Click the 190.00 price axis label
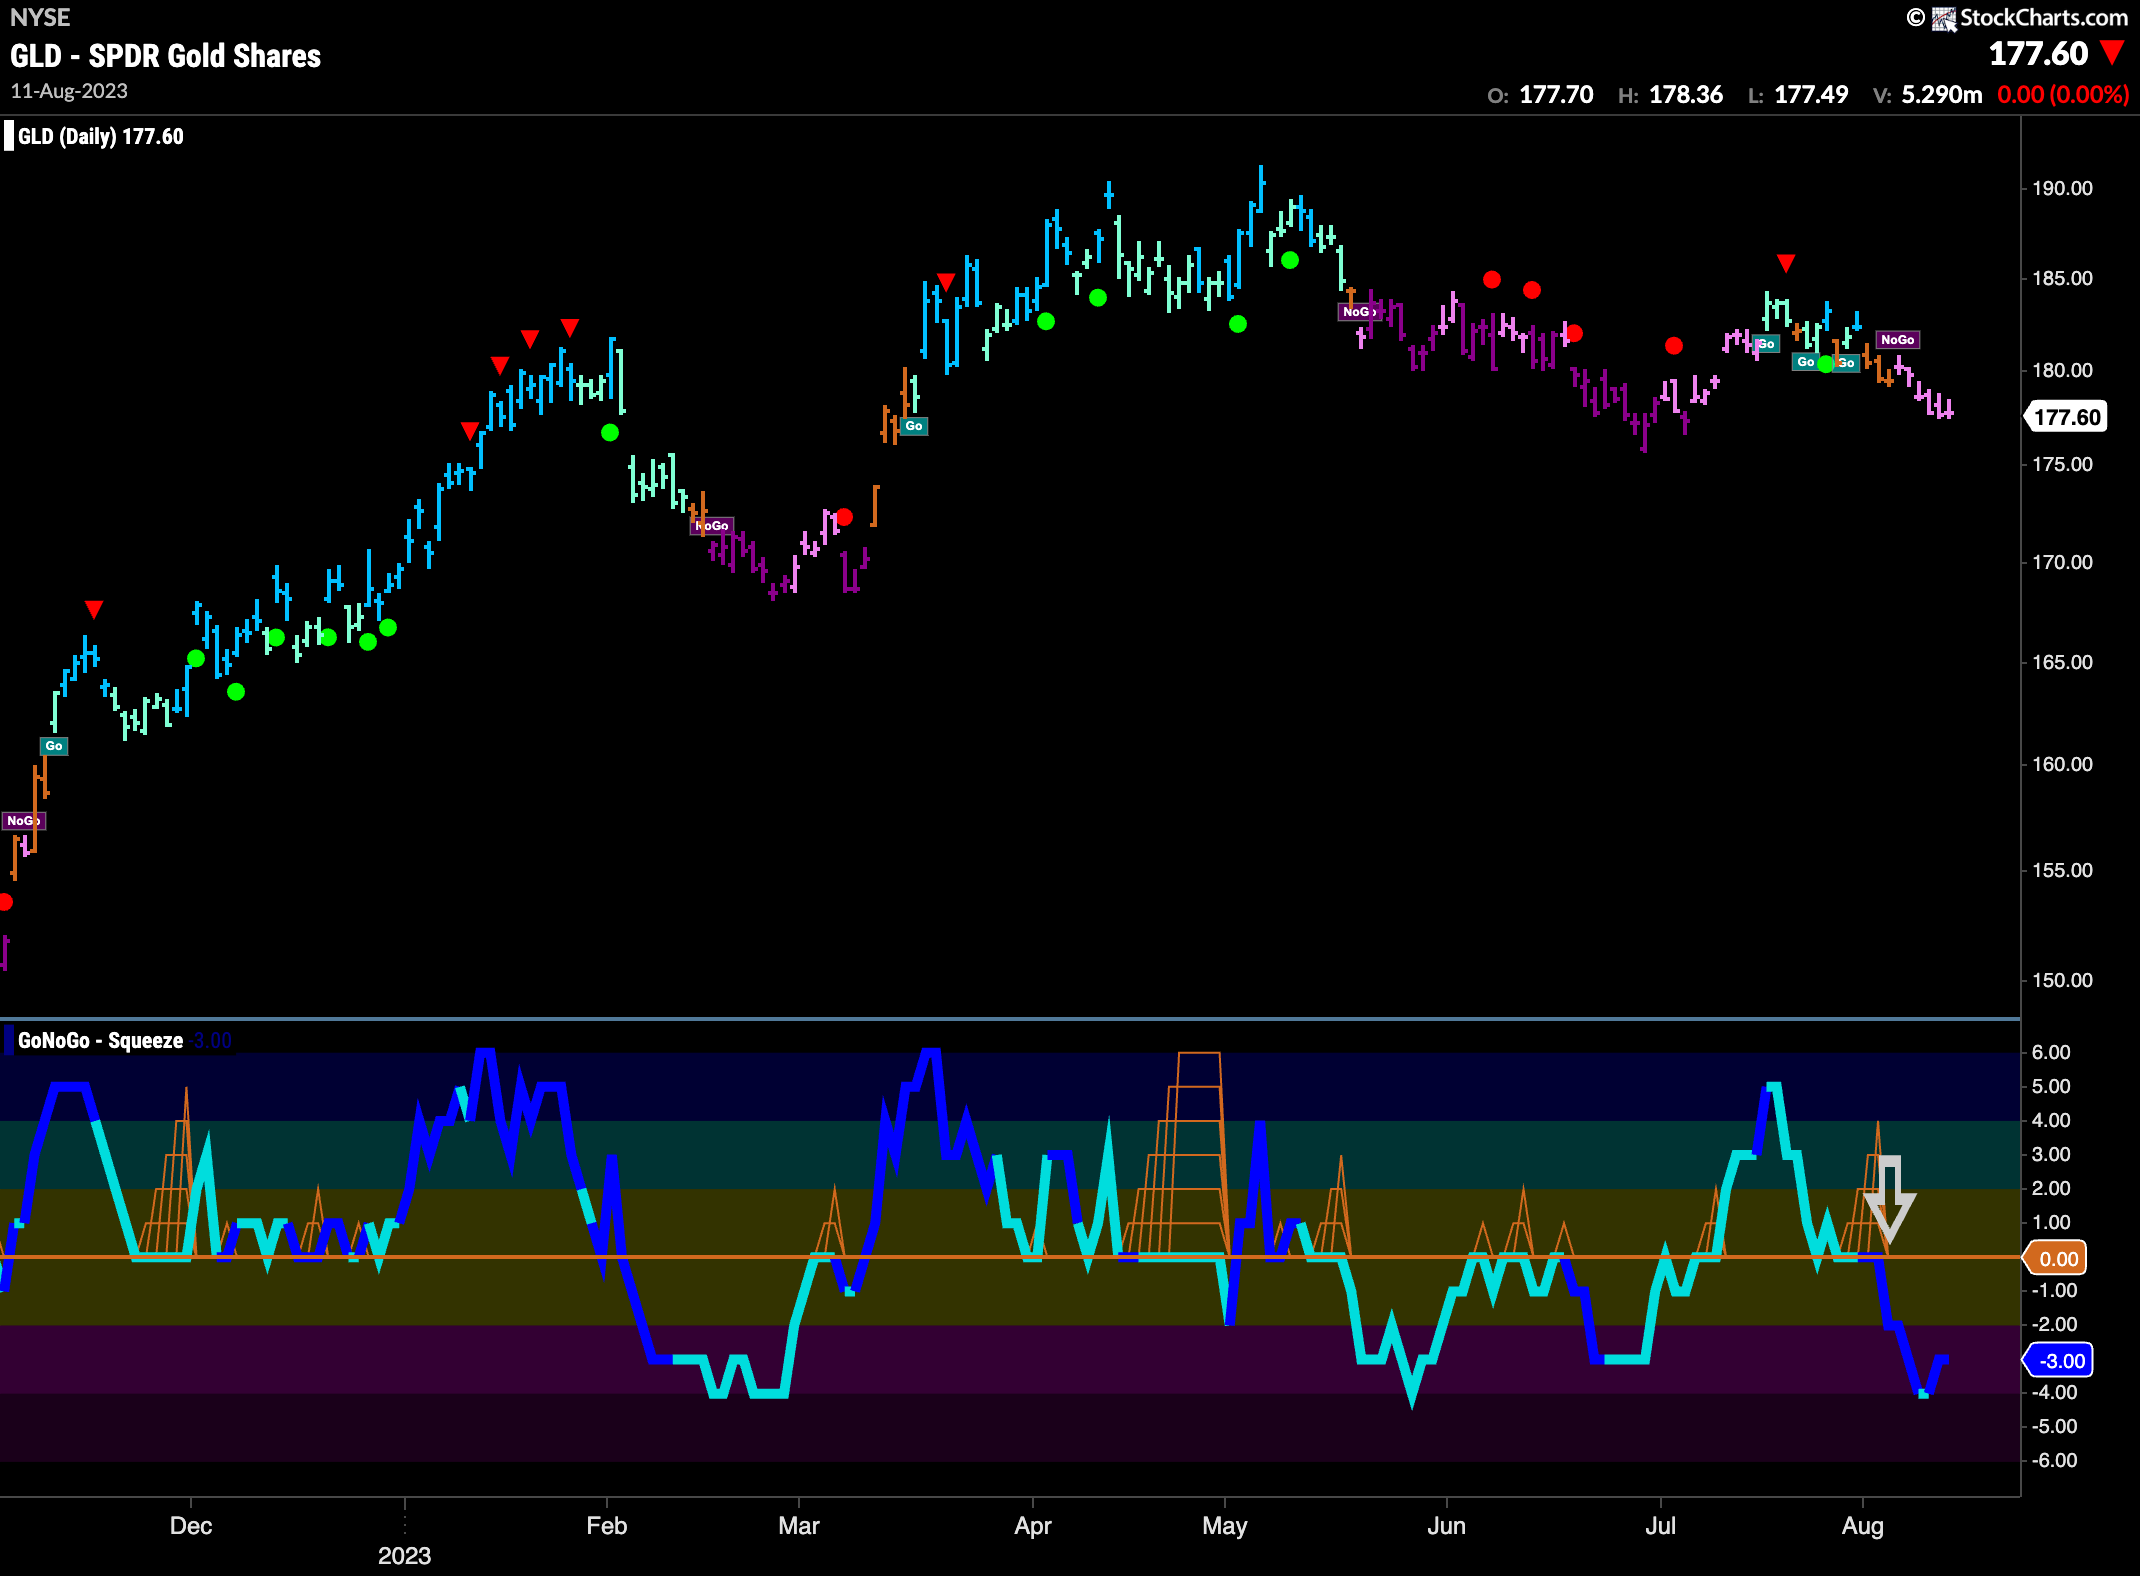This screenshot has height=1576, width=2140. (x=2062, y=189)
